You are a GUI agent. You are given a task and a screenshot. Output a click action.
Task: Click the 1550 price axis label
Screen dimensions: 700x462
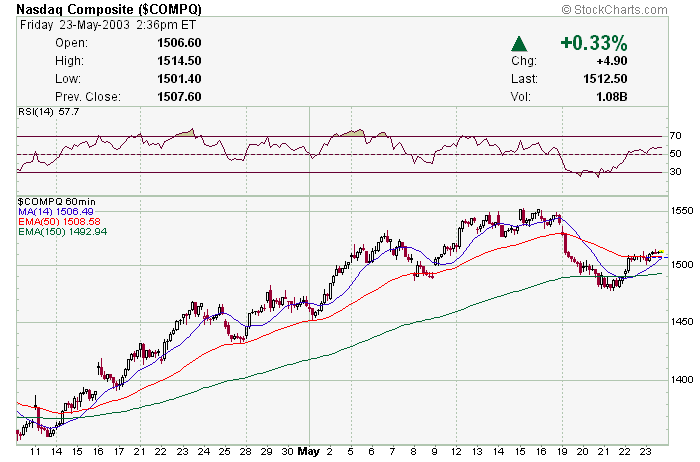coord(682,211)
